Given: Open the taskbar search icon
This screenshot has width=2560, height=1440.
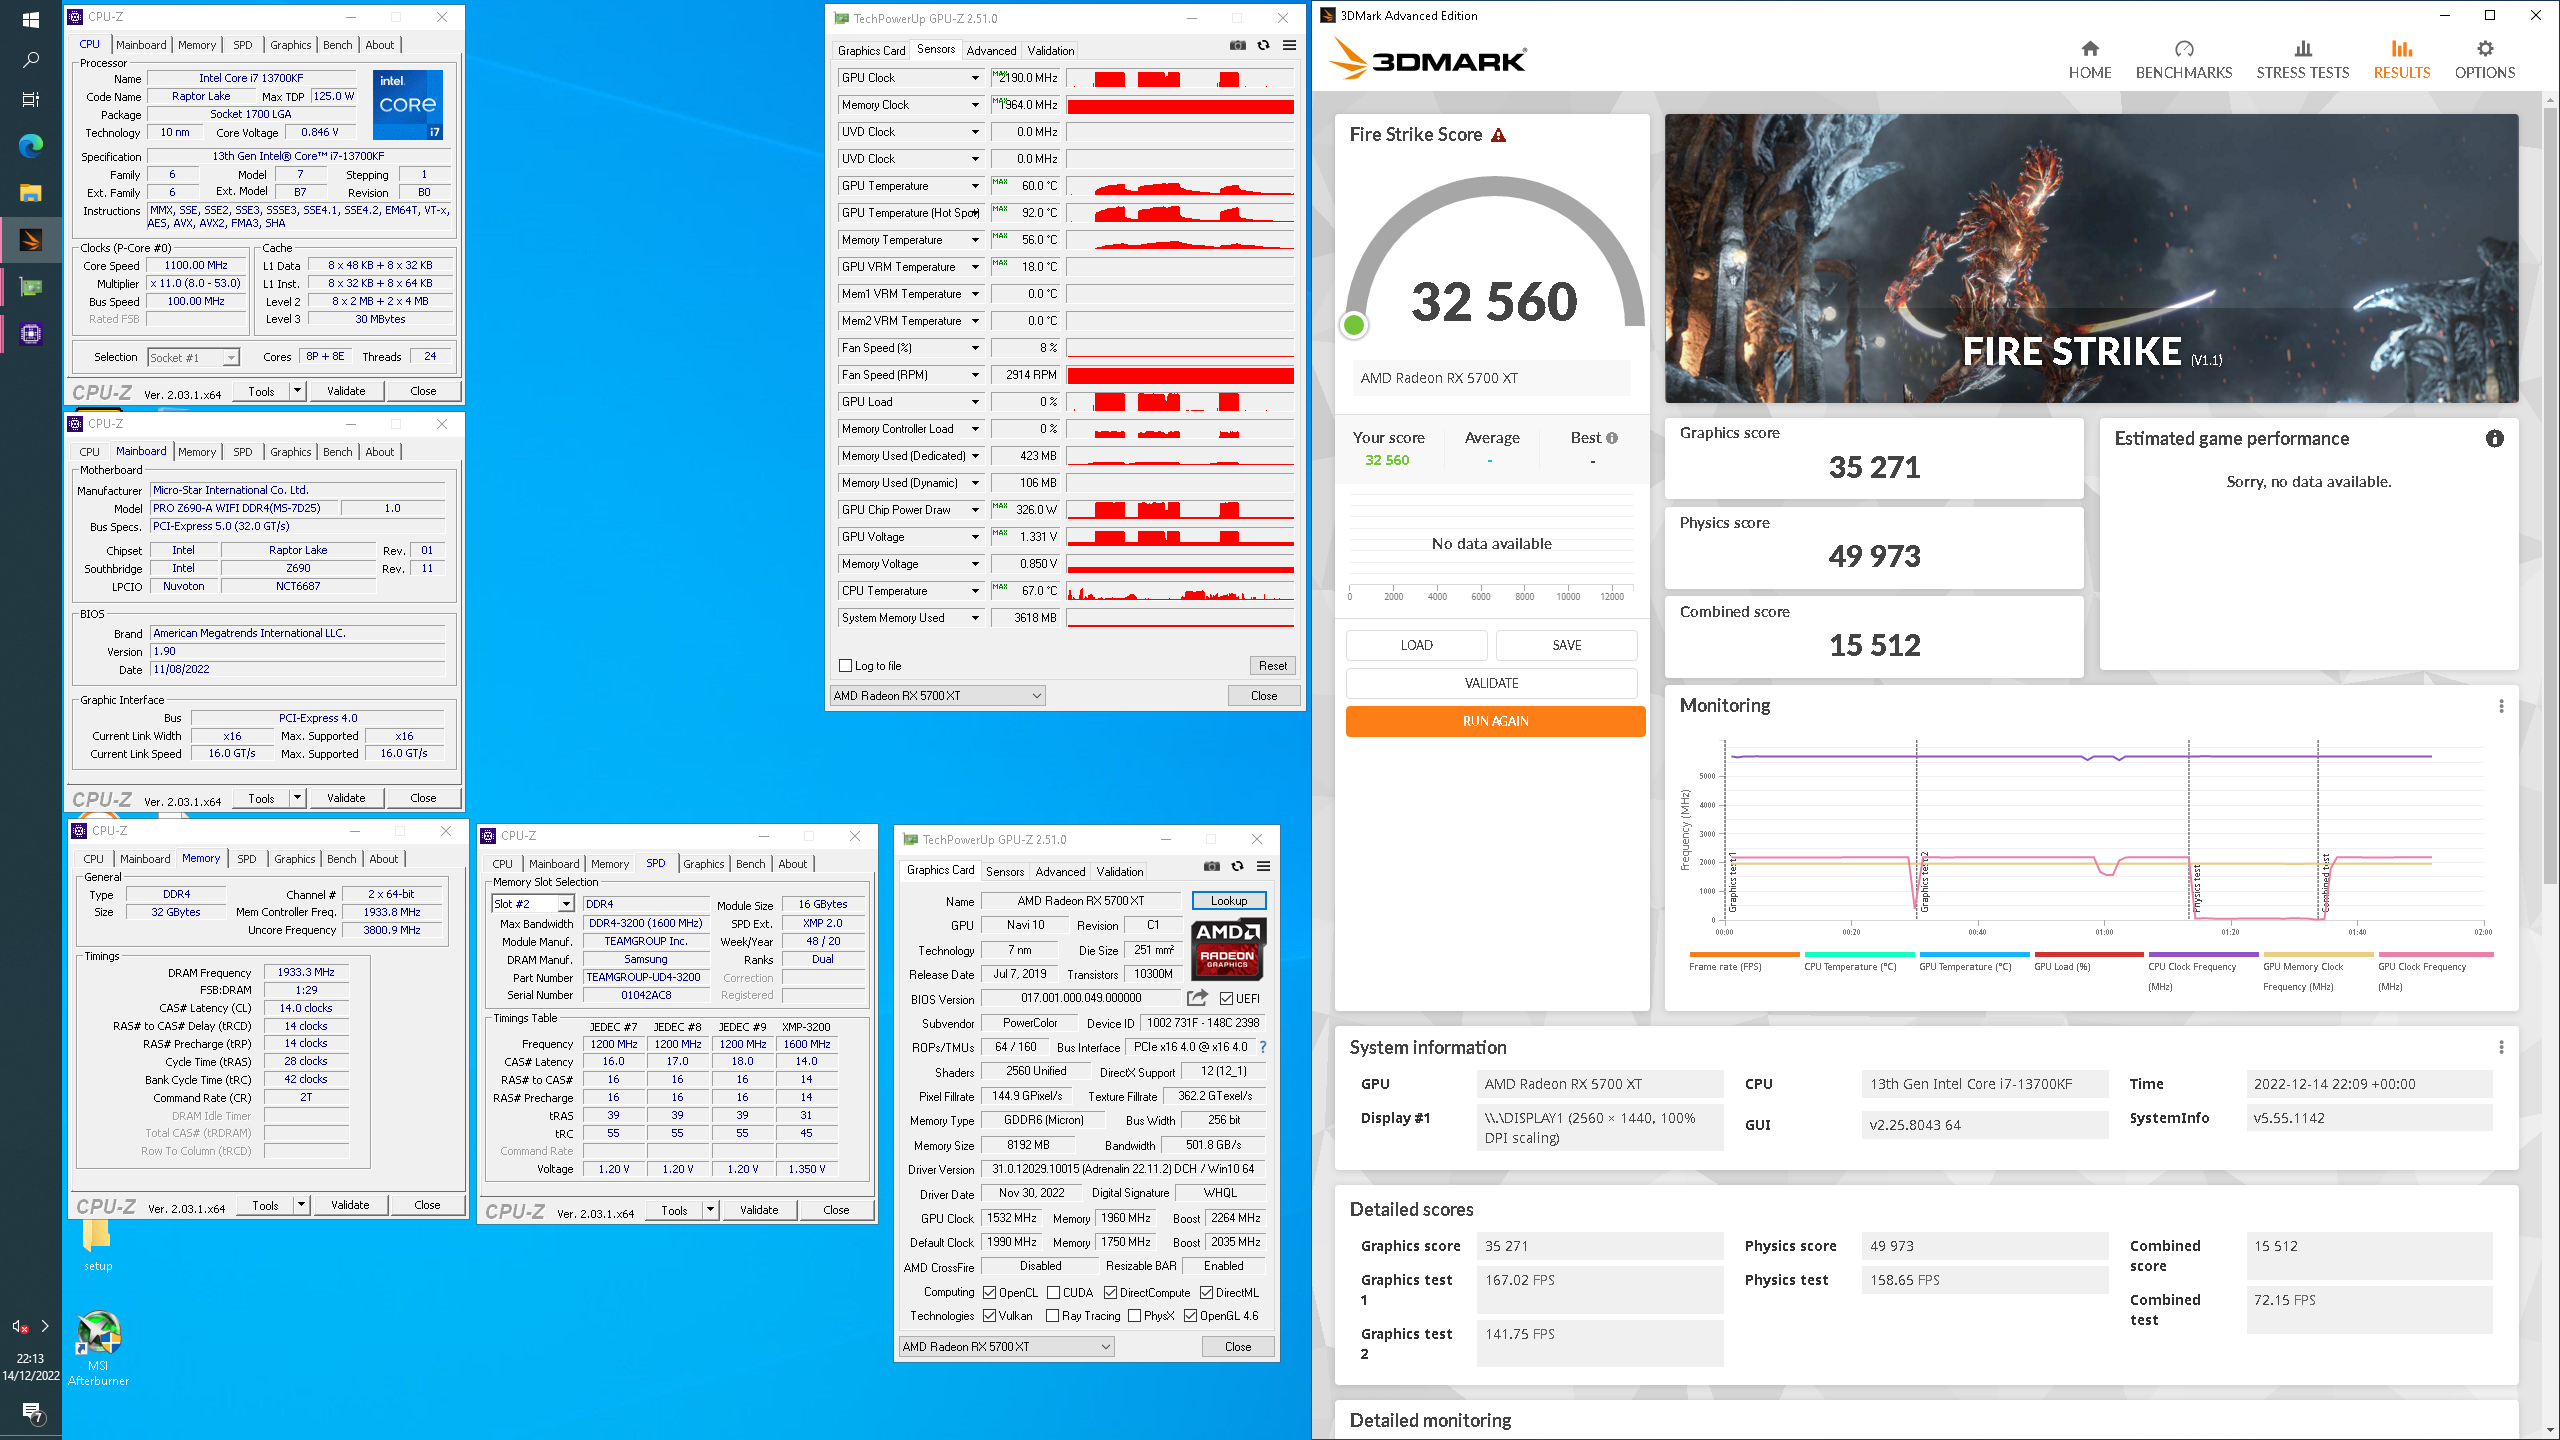Looking at the screenshot, I should tap(30, 60).
